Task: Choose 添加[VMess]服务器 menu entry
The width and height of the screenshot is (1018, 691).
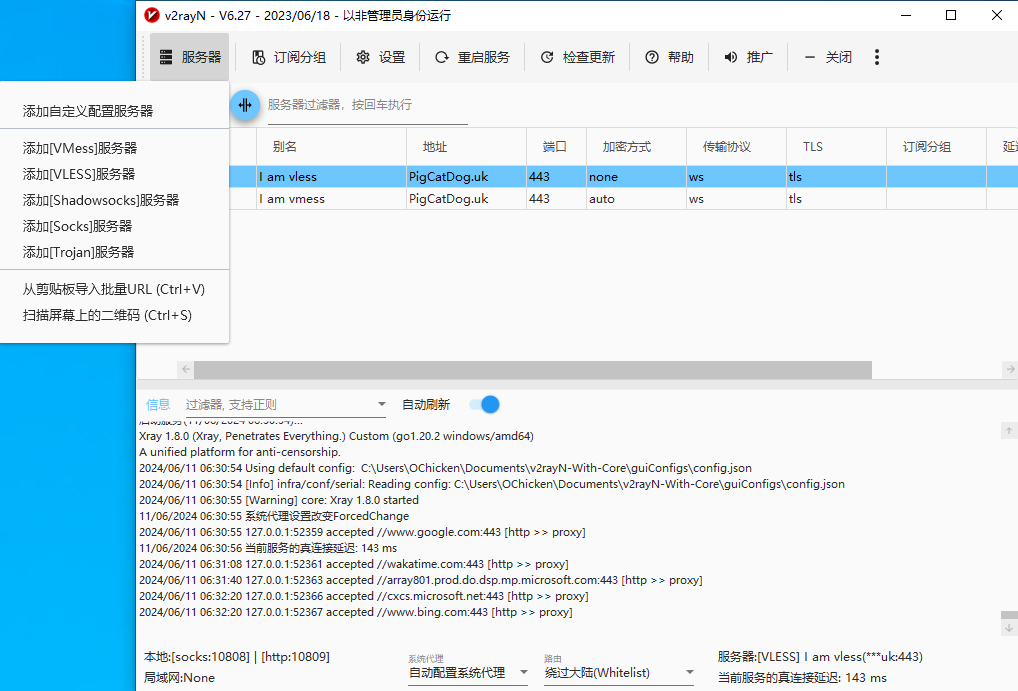Action: [80, 148]
